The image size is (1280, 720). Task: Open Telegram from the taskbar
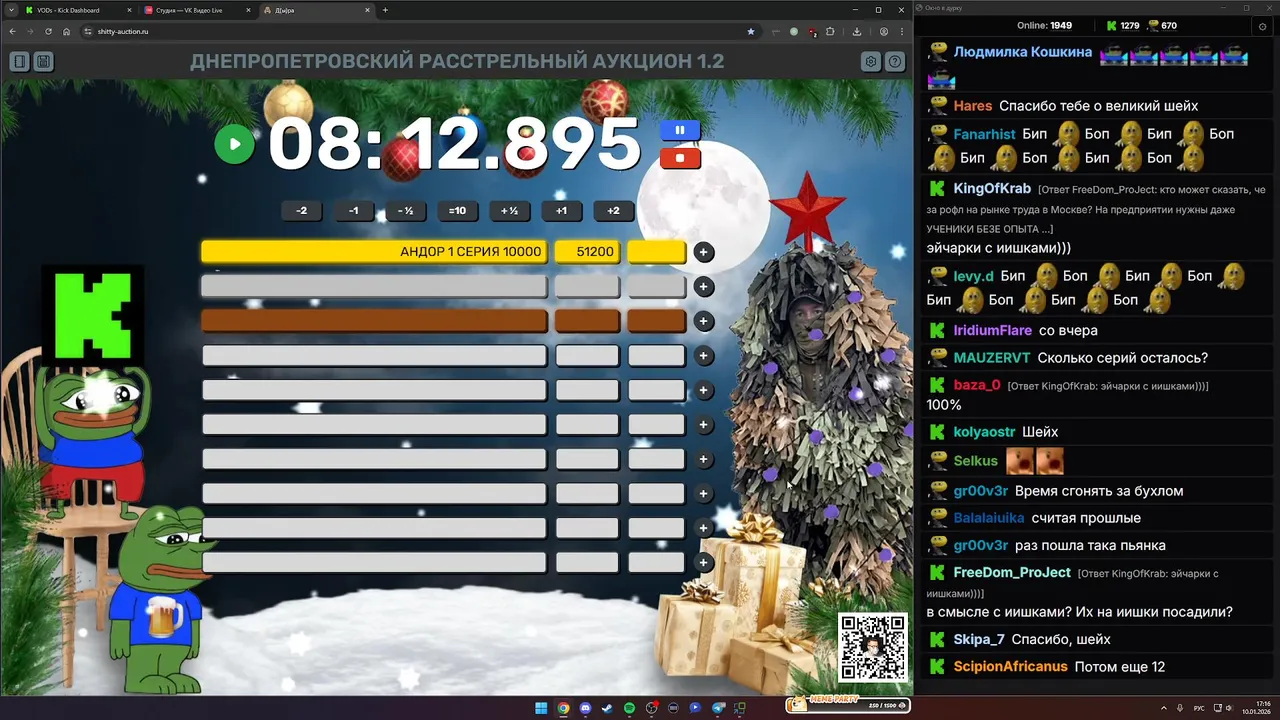(x=717, y=708)
